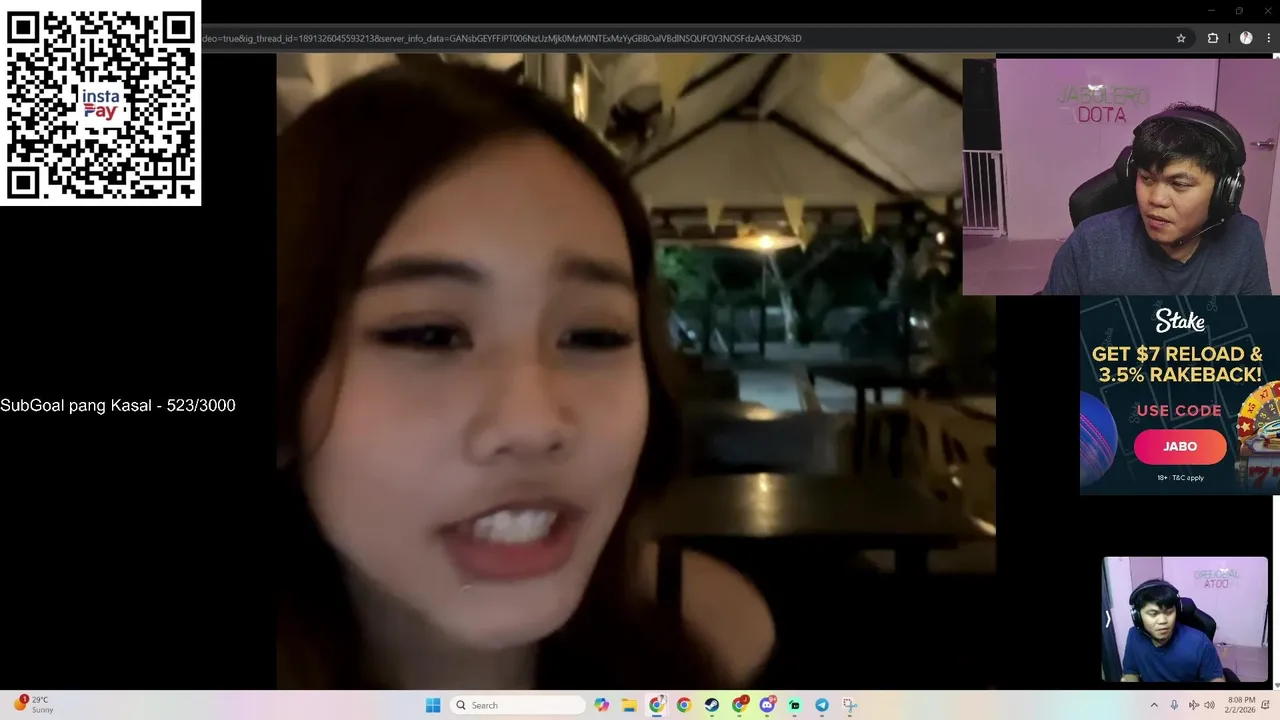1280x720 pixels.
Task: Click the small webcam overlay at bottom right
Action: (1184, 619)
